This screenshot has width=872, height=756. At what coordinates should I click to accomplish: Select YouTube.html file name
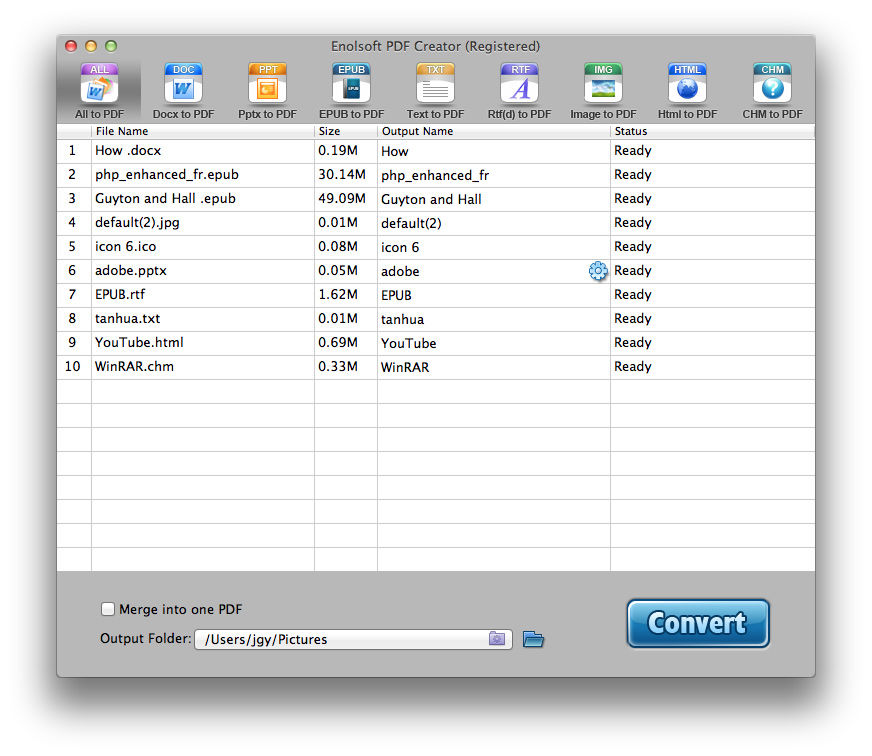tap(139, 342)
